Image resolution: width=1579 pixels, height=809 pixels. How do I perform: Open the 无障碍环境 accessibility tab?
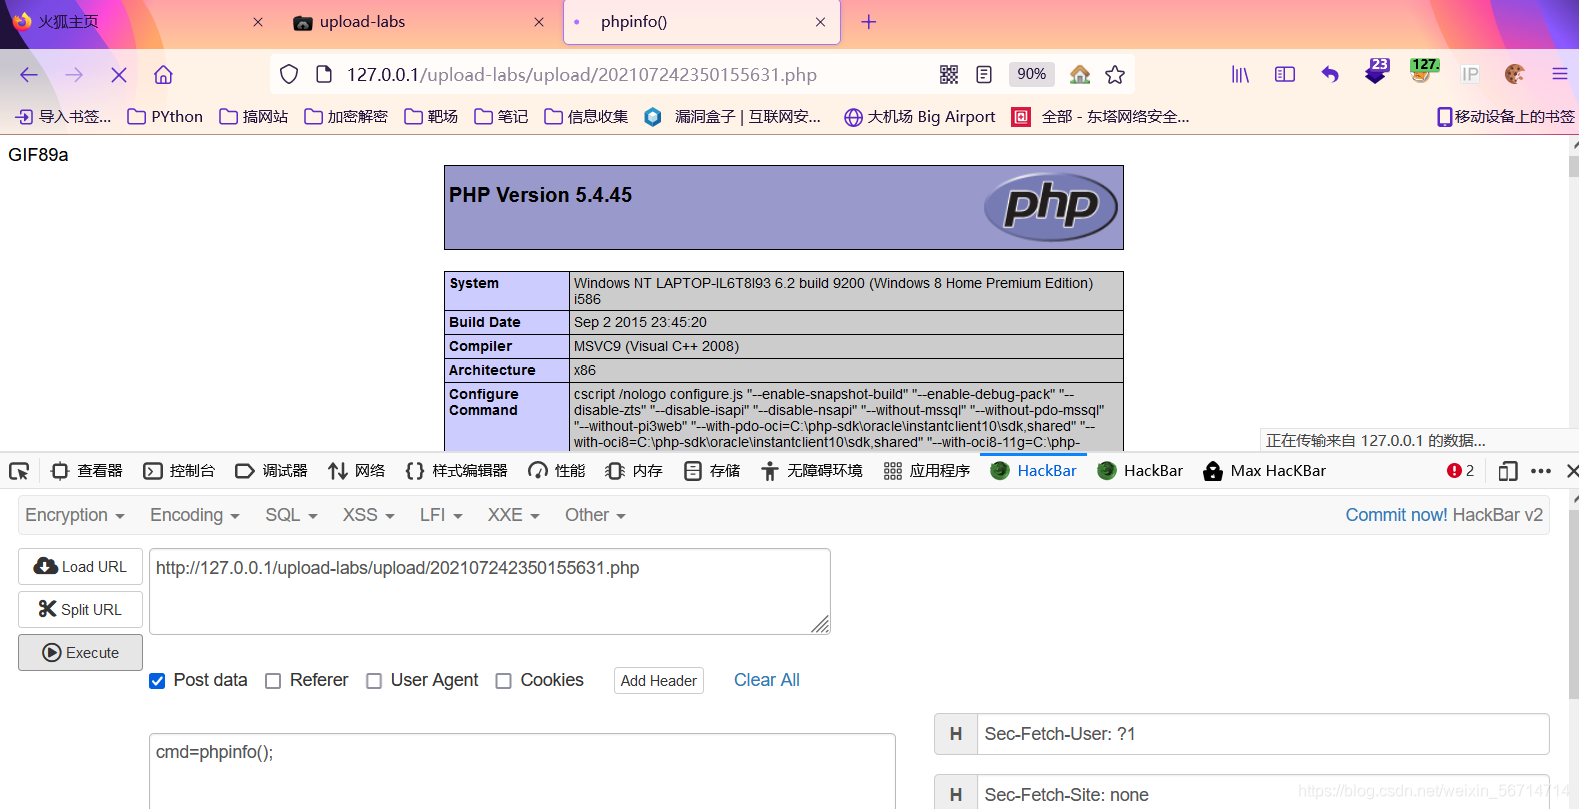click(811, 471)
